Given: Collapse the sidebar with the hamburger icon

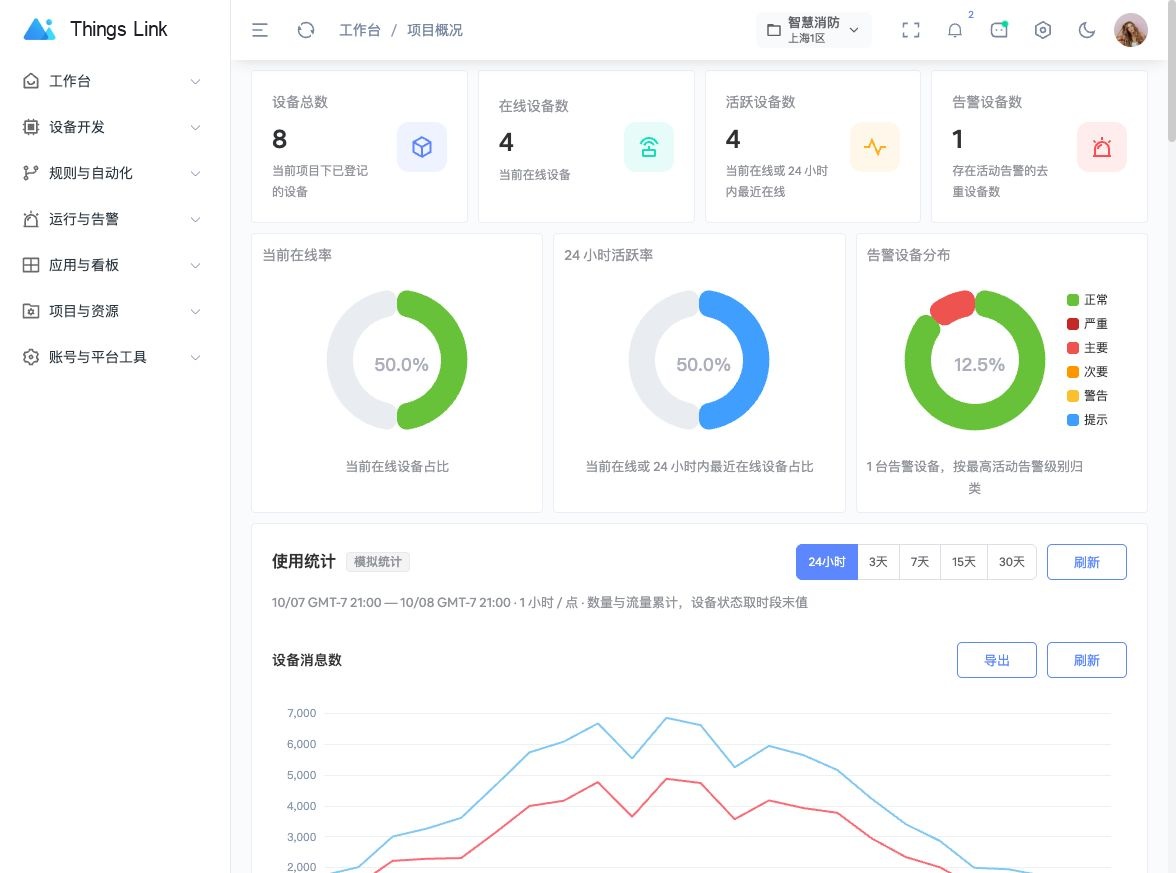Looking at the screenshot, I should (260, 30).
